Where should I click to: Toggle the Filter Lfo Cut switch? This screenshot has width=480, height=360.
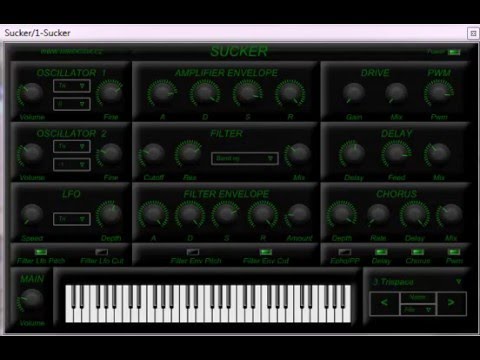102,252
